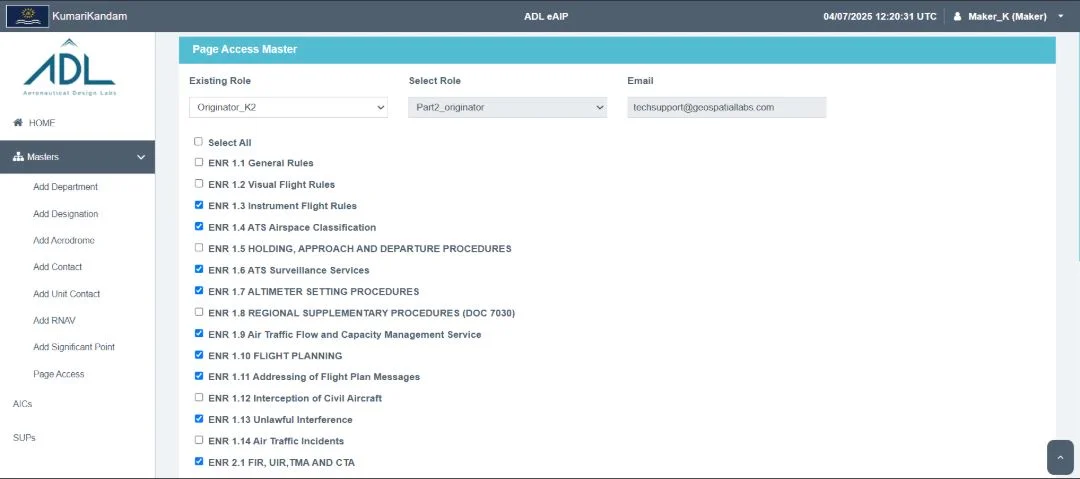
Task: Click the user profile icon beside Maker_K
Action: 957,17
